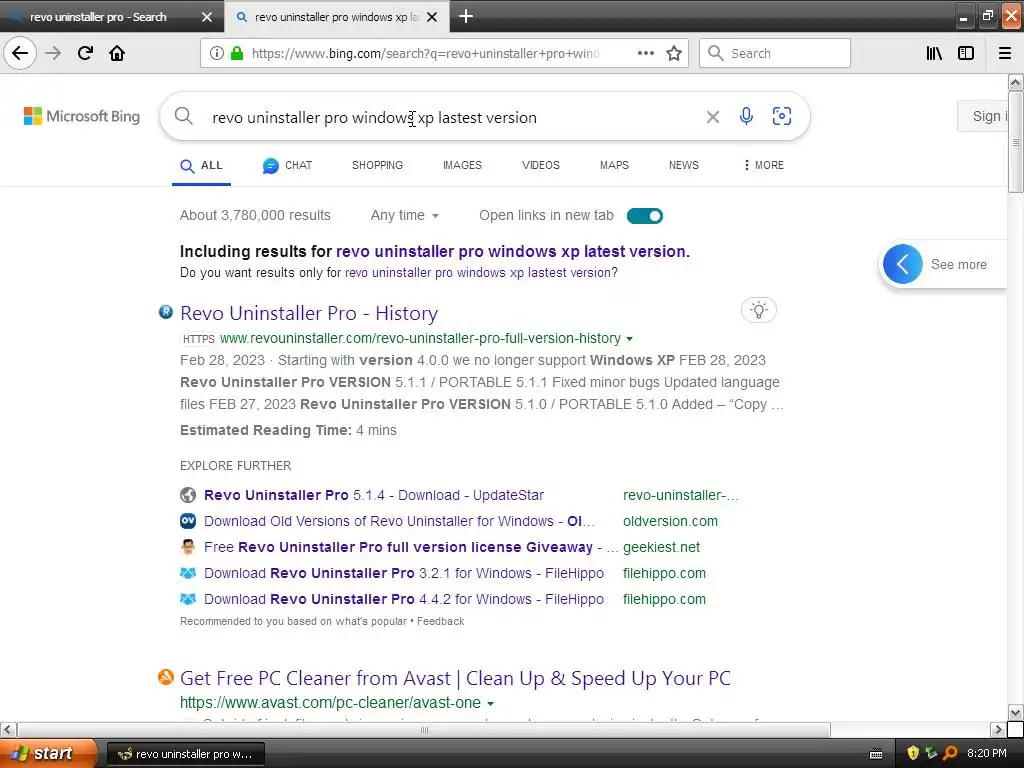Viewport: 1024px width, 768px height.
Task: Click the taskbar clock showing 8:20 PM
Action: point(987,754)
